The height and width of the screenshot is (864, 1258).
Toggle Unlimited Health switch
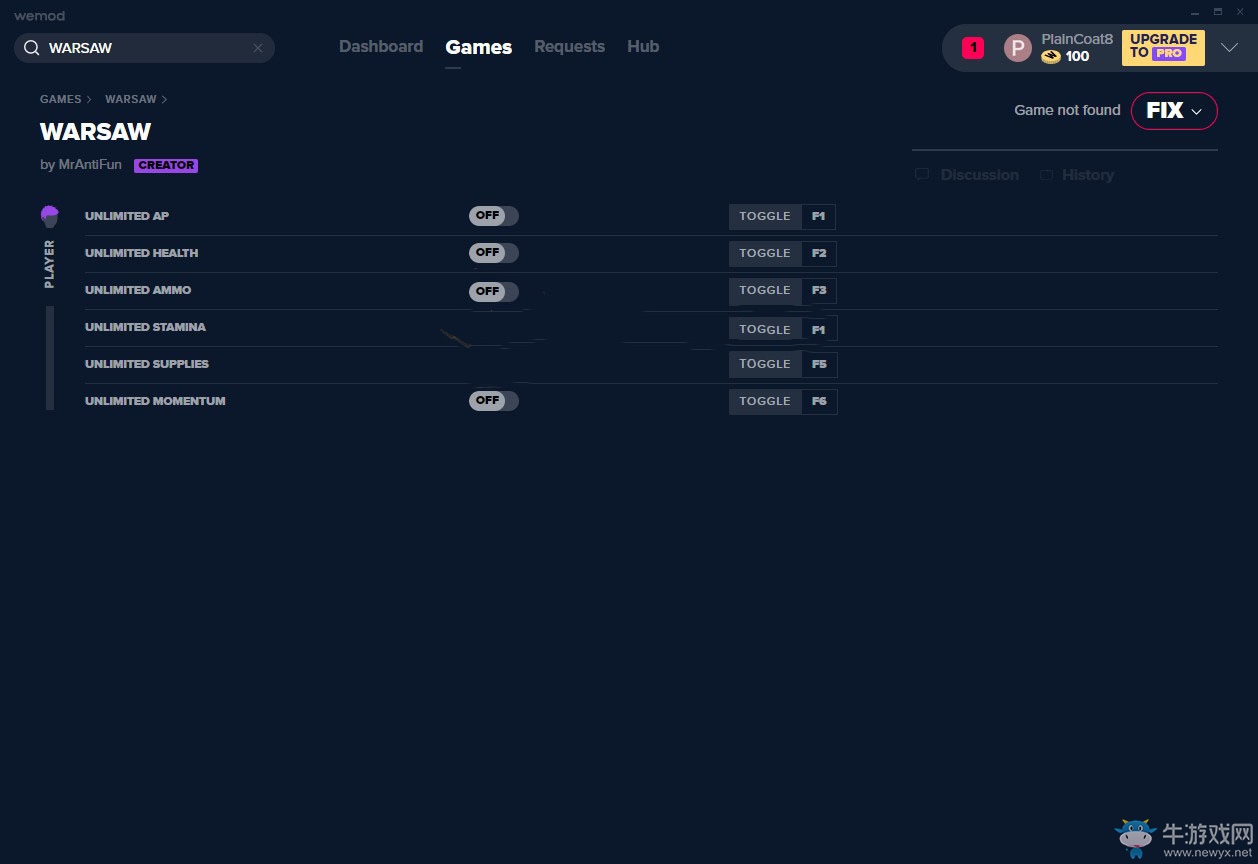pos(494,253)
